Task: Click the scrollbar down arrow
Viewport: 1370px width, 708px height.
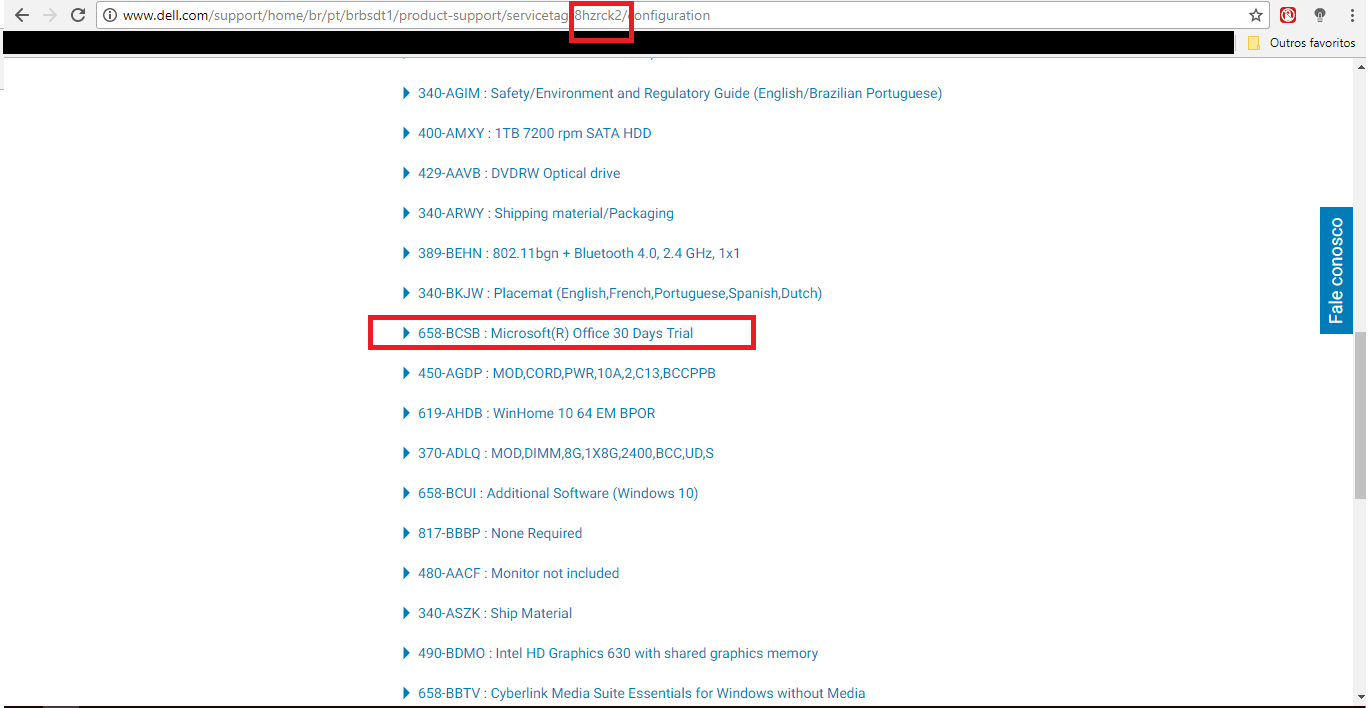Action: tap(1360, 699)
